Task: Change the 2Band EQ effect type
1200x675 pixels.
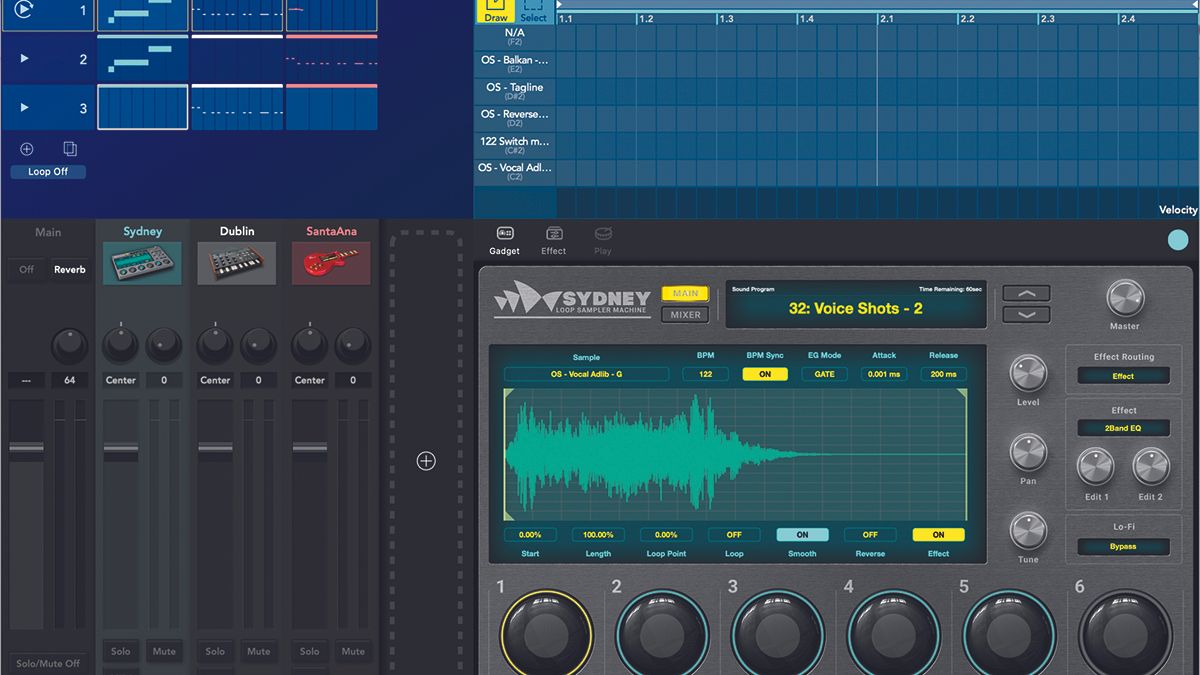Action: point(1122,427)
